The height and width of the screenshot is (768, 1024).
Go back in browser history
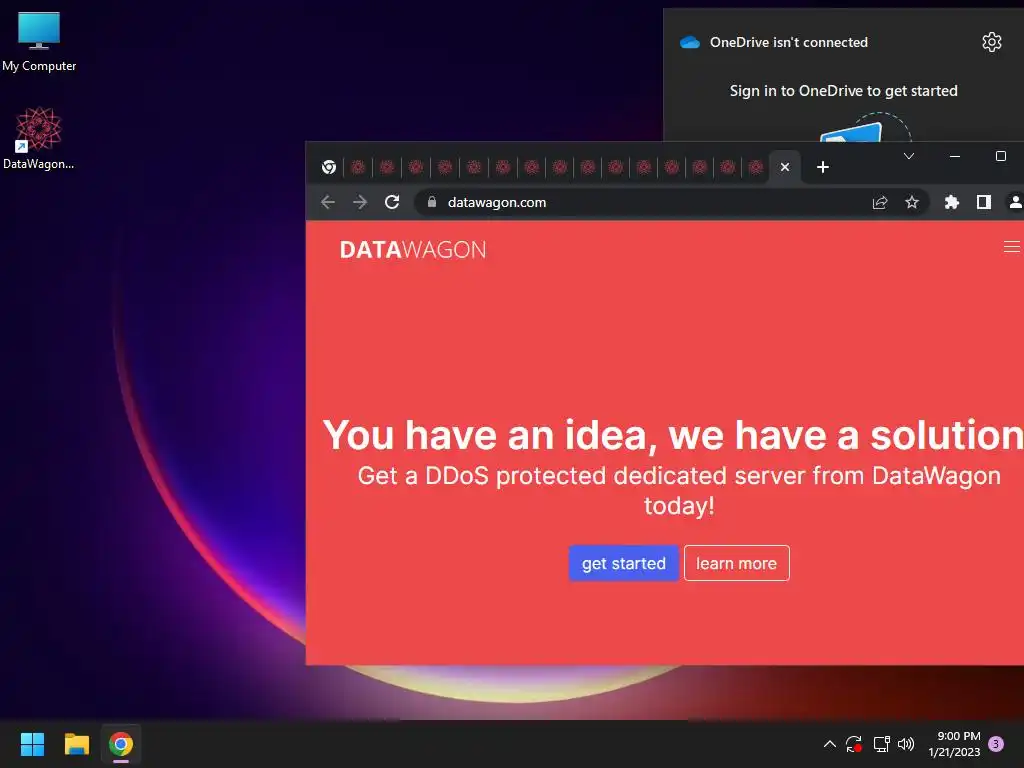point(328,202)
